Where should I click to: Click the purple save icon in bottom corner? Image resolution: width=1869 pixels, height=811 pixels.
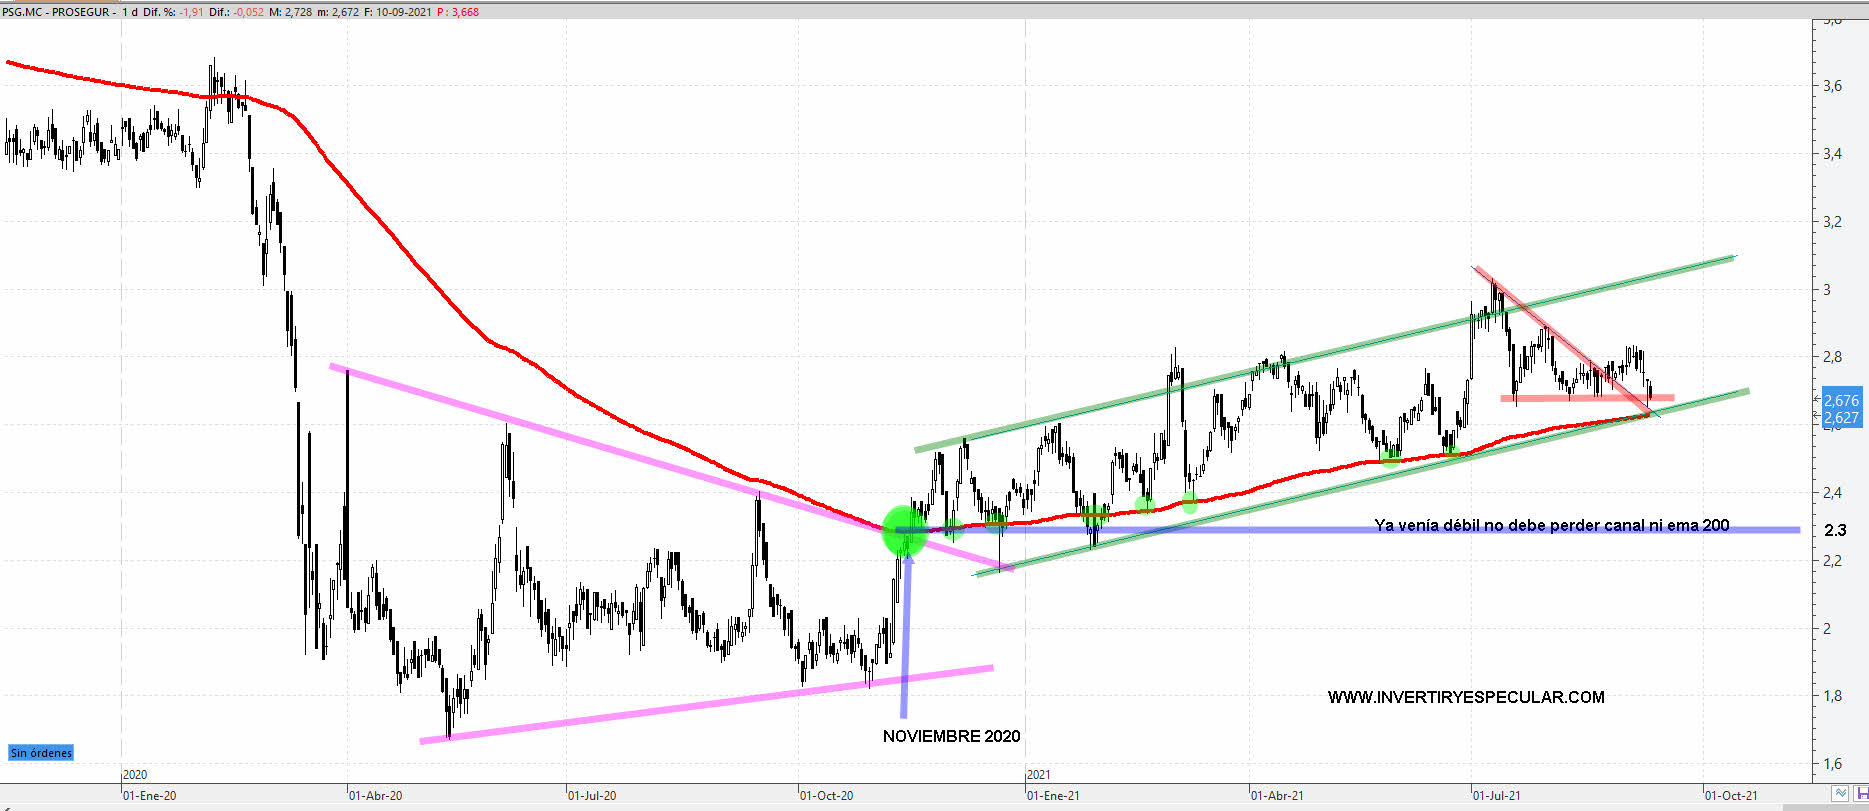point(1861,793)
